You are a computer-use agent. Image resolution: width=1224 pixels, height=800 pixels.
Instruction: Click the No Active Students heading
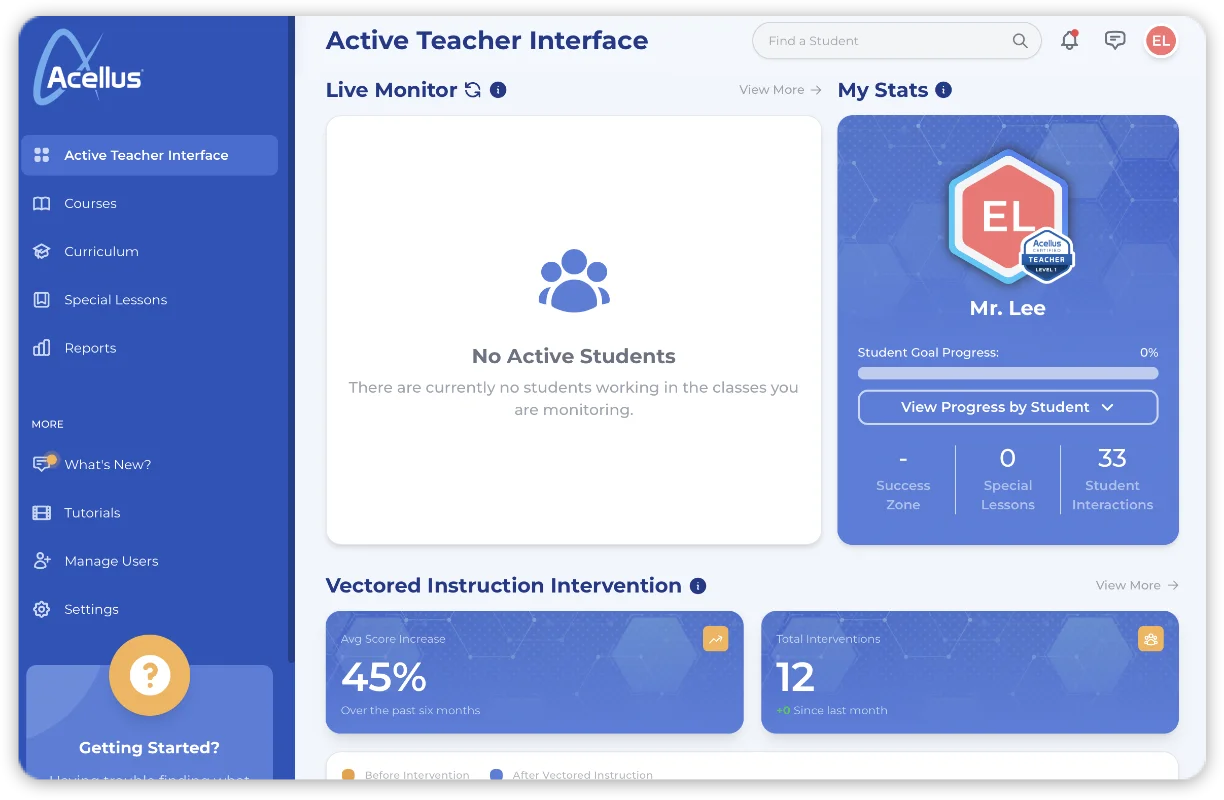(x=574, y=356)
